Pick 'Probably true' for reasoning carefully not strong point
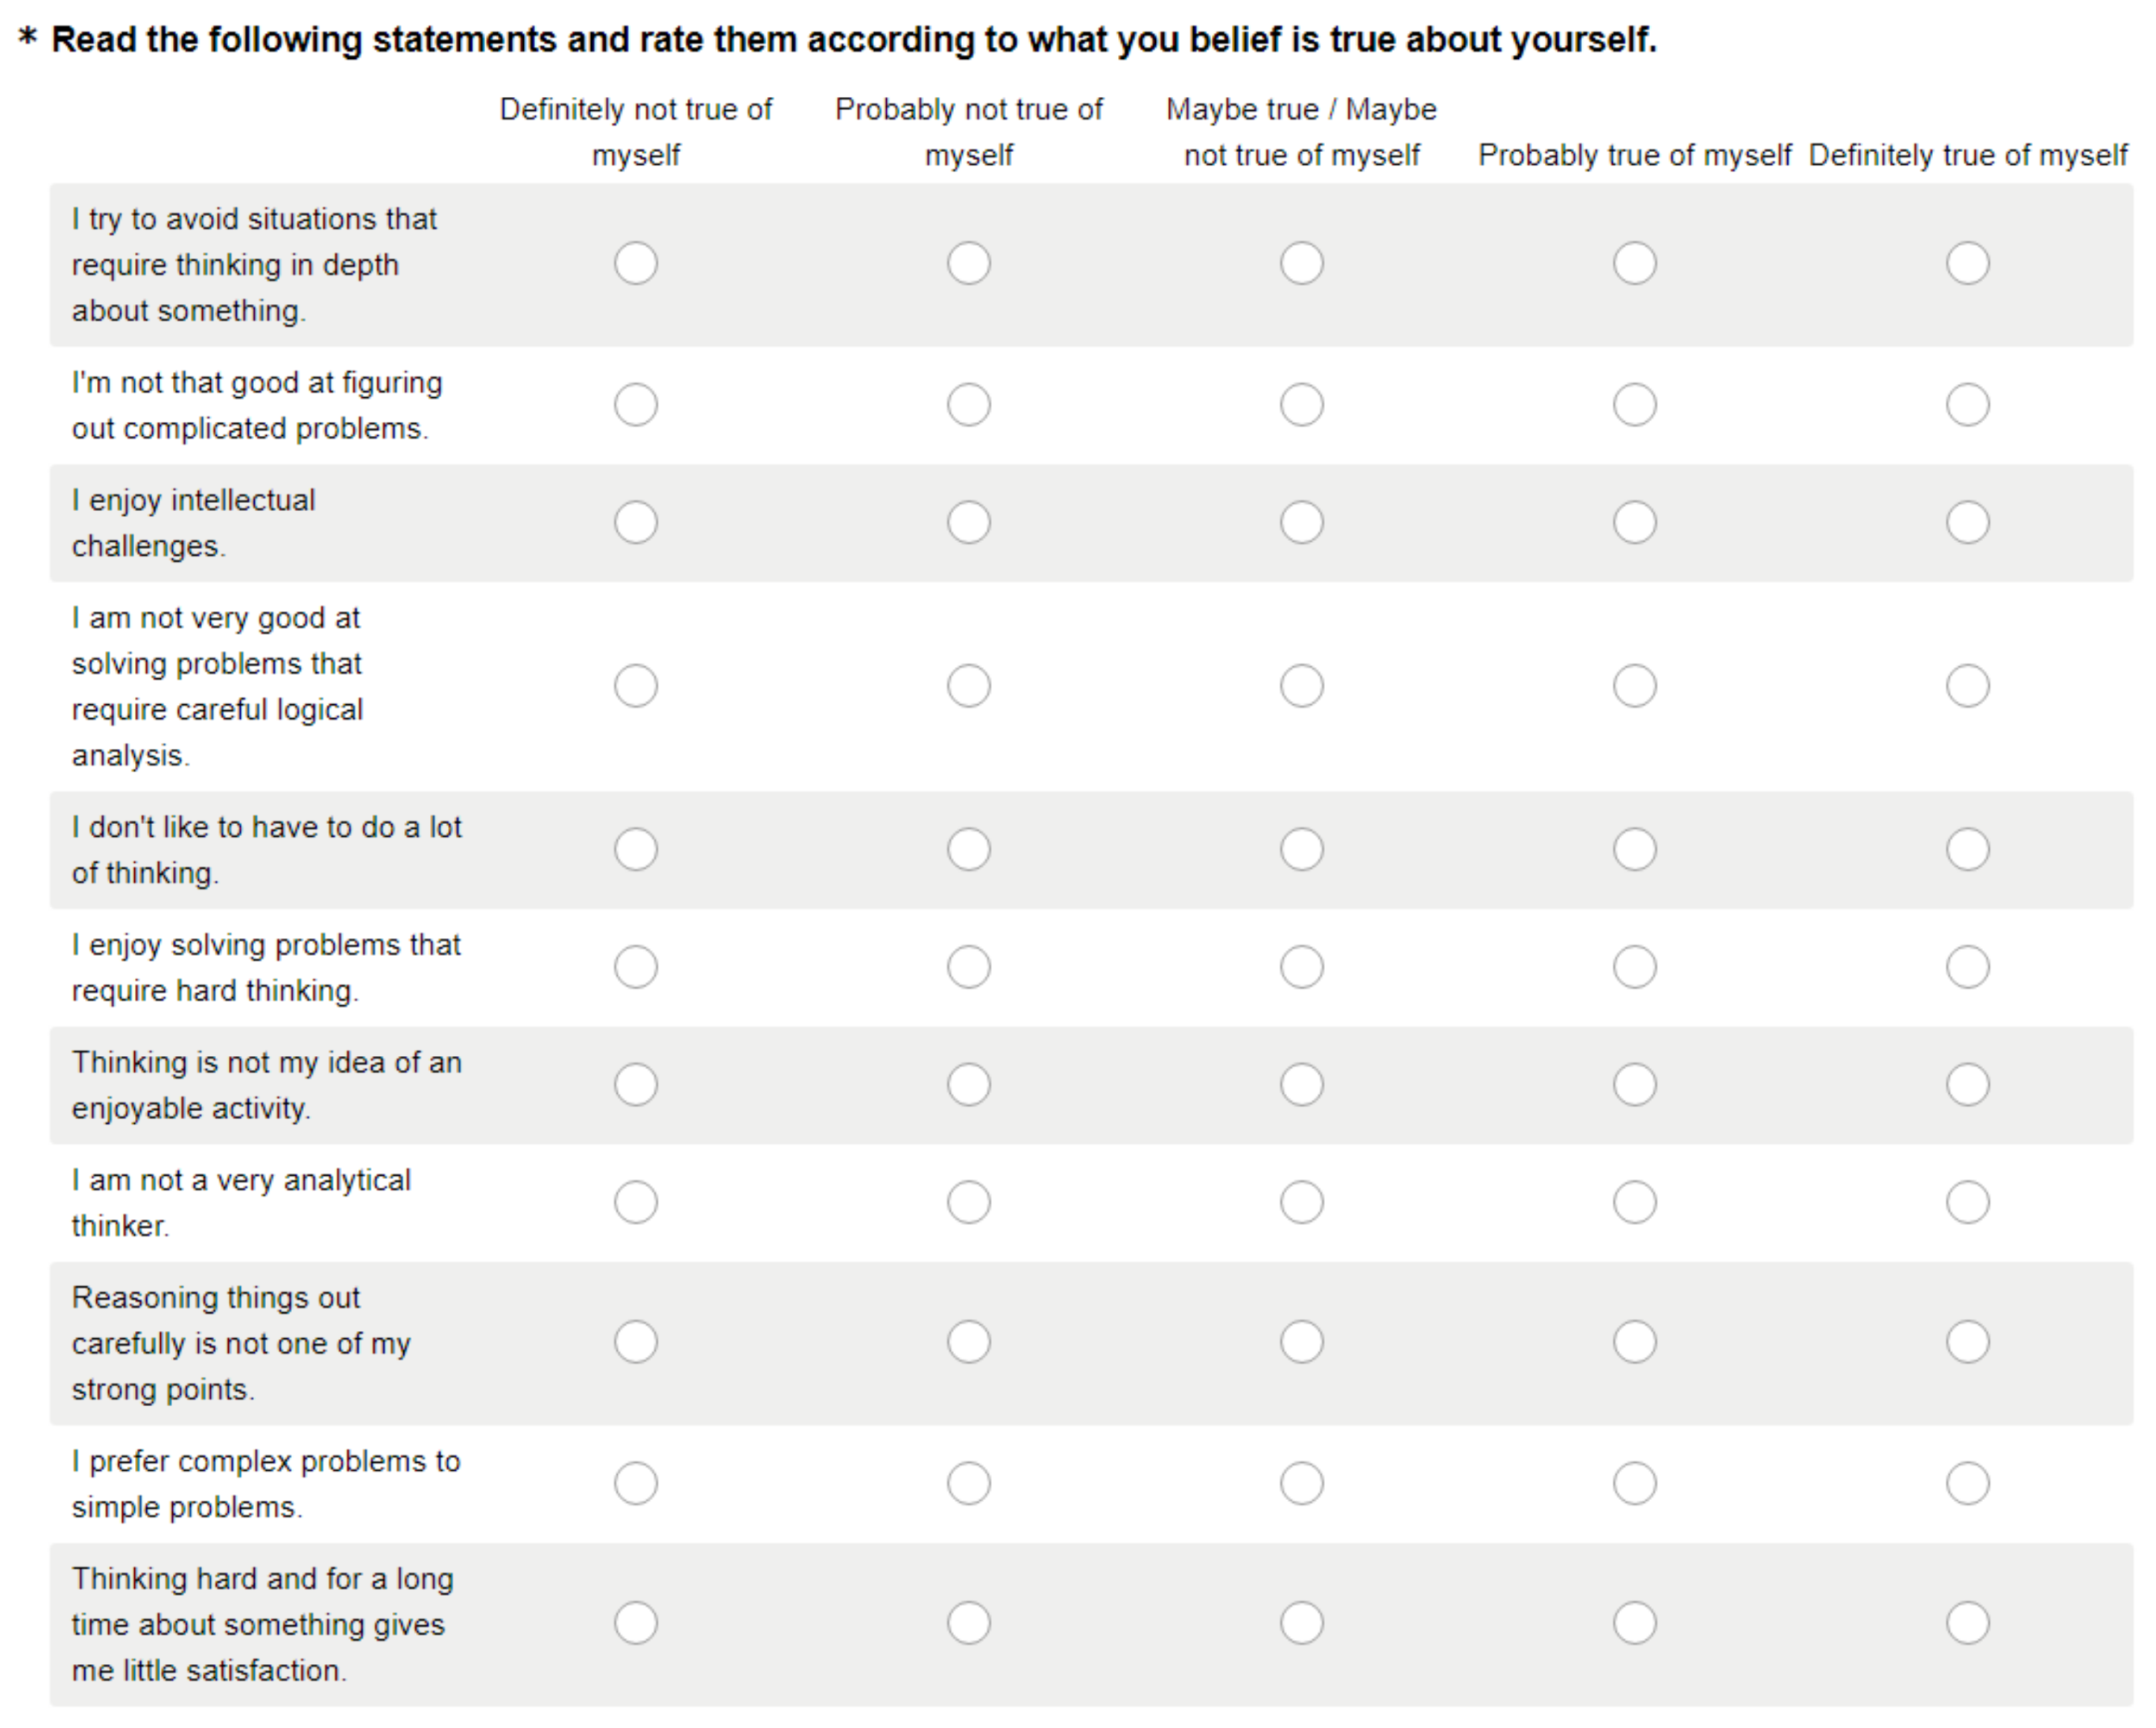 point(1634,1342)
